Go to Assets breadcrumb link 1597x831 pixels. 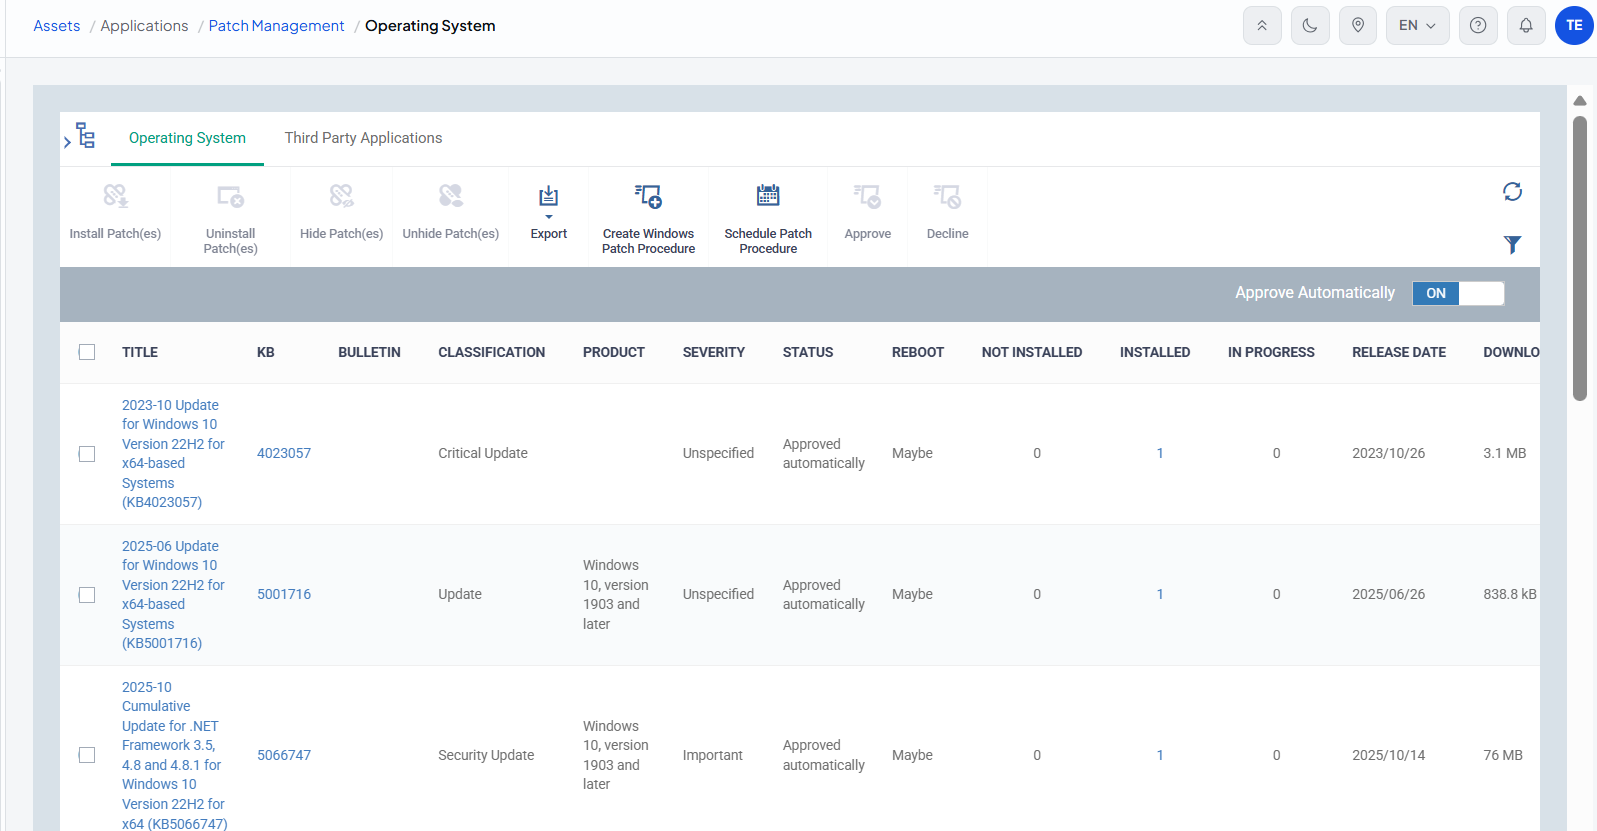click(x=56, y=26)
